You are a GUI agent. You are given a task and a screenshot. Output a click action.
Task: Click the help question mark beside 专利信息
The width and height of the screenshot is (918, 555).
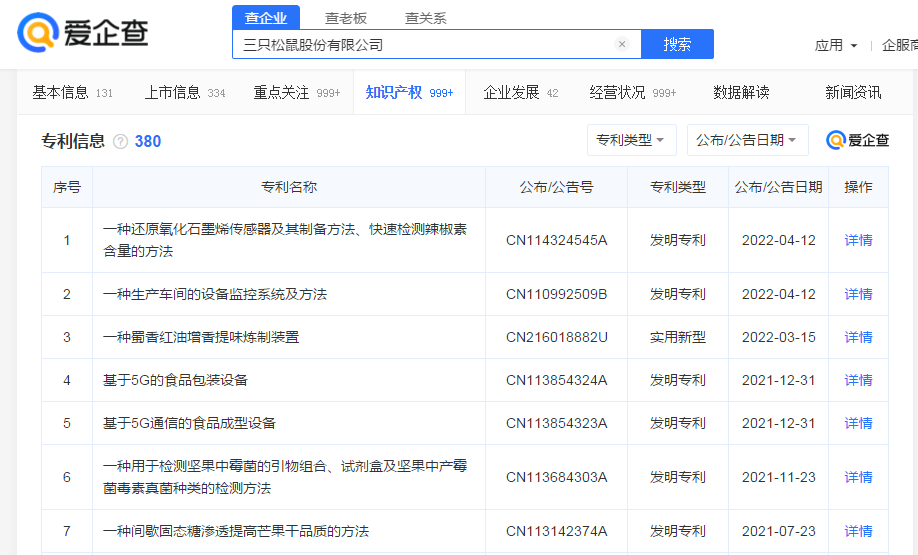120,142
